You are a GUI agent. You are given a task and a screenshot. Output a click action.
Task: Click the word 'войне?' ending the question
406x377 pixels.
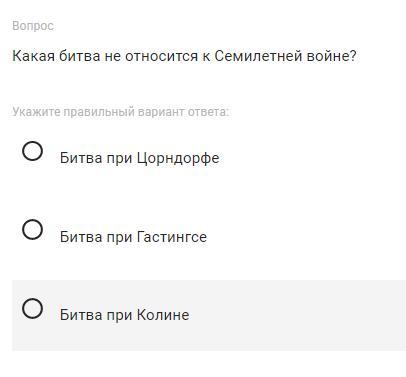pyautogui.click(x=332, y=56)
